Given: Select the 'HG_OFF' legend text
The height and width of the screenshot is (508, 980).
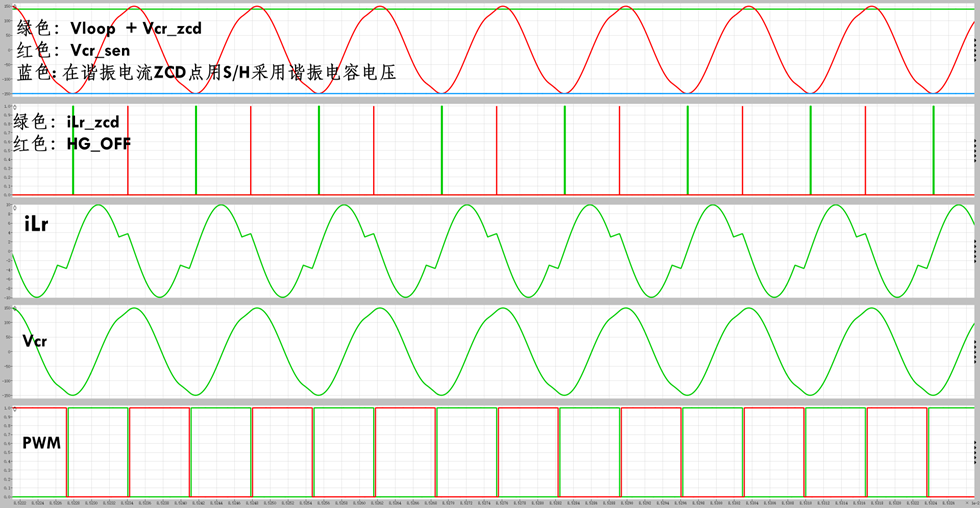Looking at the screenshot, I should point(99,144).
